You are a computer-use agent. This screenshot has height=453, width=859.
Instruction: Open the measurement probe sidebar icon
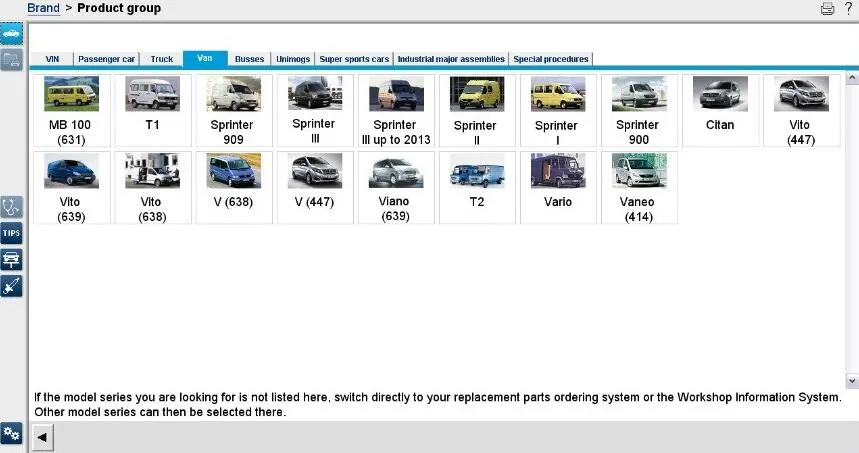[x=12, y=286]
